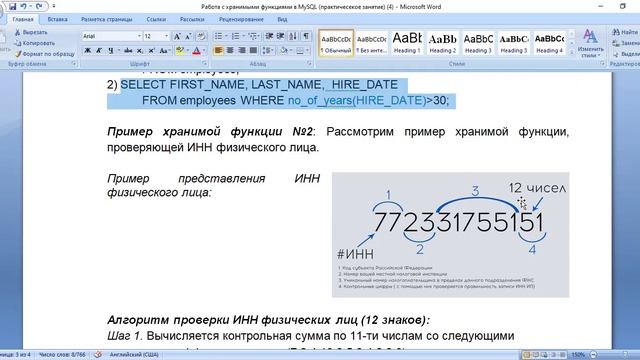Viewport: 640px width, 360px height.
Task: Apply multilevel list
Action: coord(254,36)
